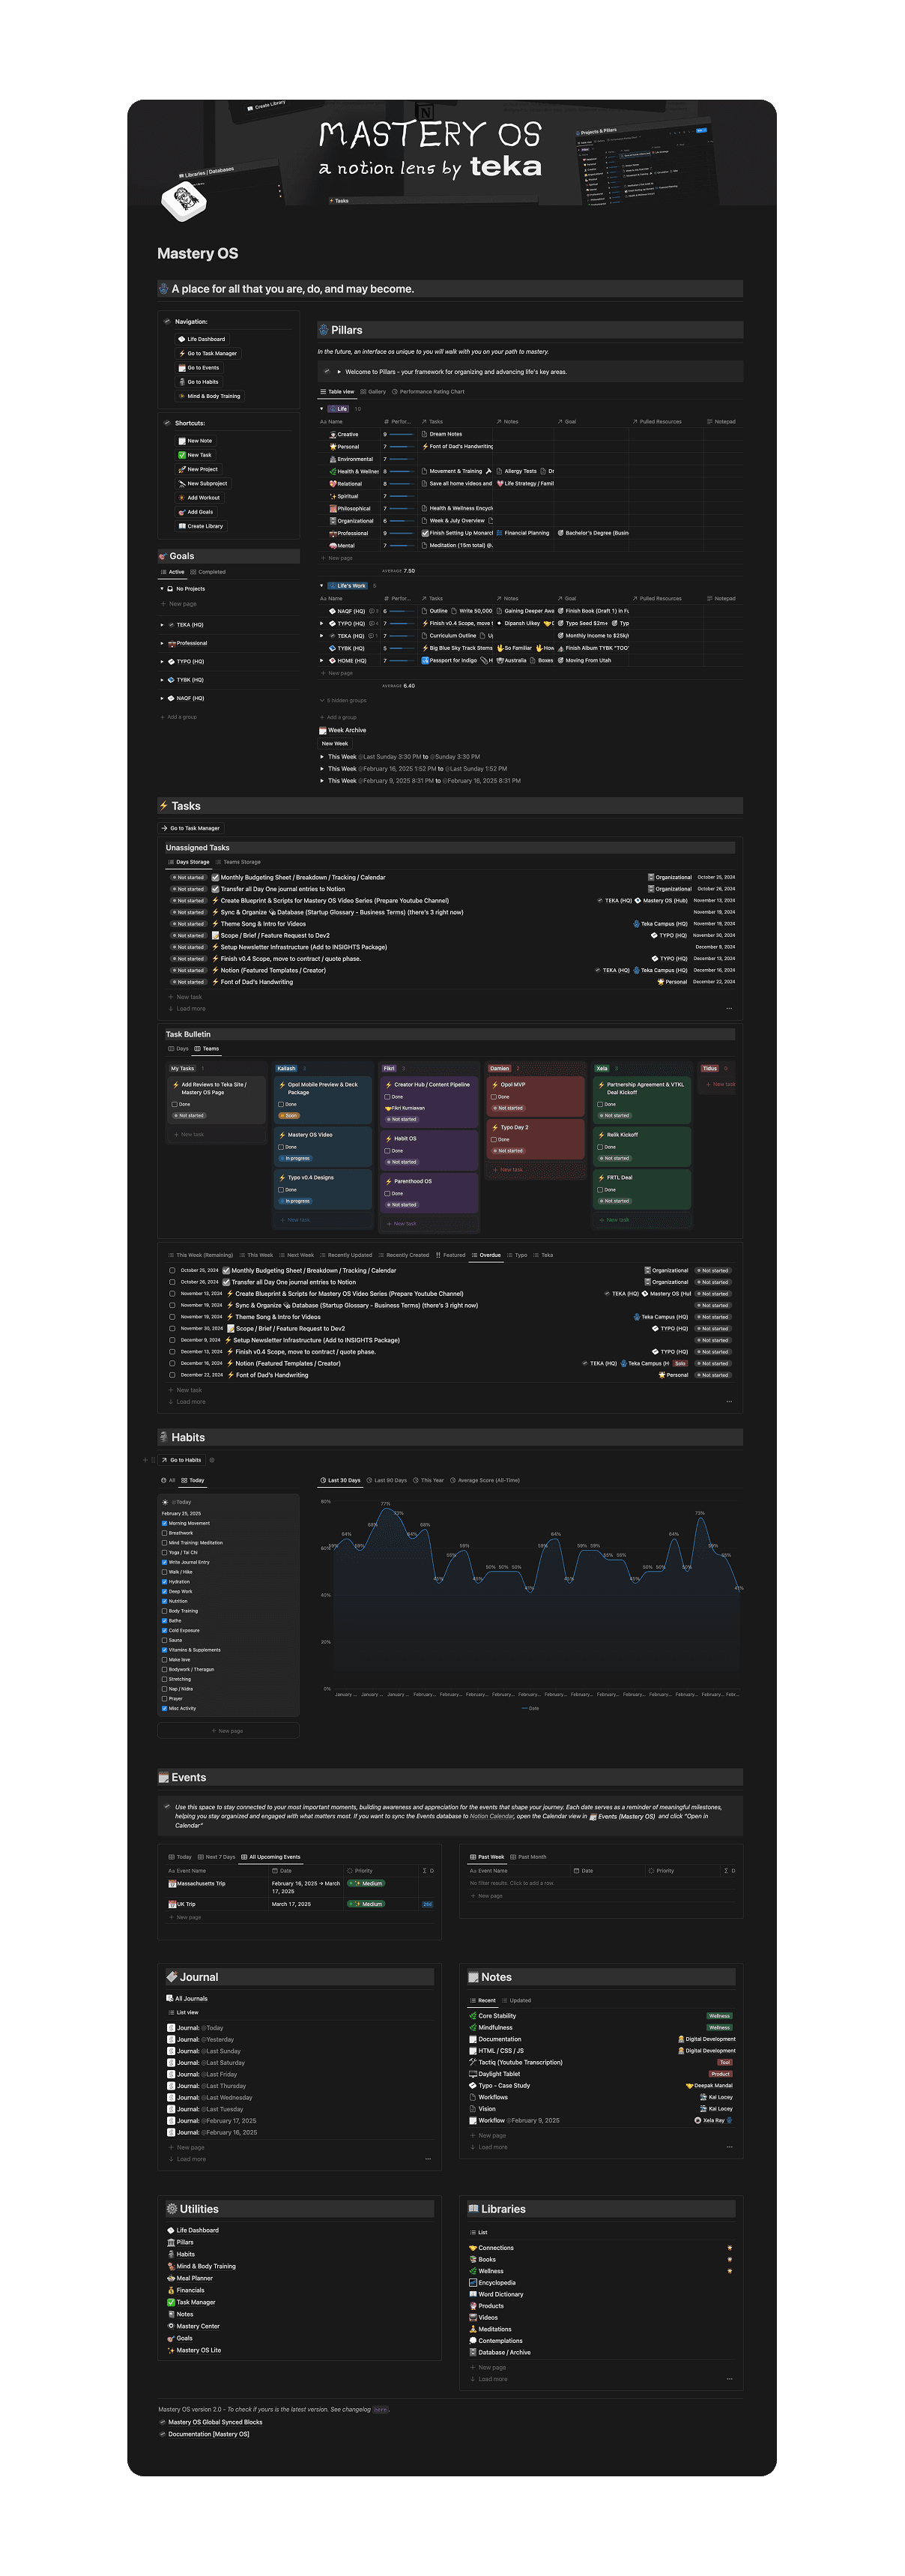The height and width of the screenshot is (2576, 905).
Task: Collapse the Life's Work group toggle
Action: (x=322, y=586)
